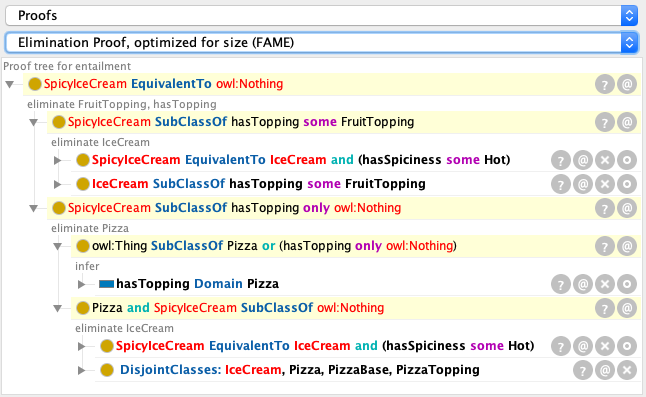Viewport: 646px width, 397px height.
Task: Open the Elimination Proof (FAME) dropdown
Action: (x=321, y=43)
